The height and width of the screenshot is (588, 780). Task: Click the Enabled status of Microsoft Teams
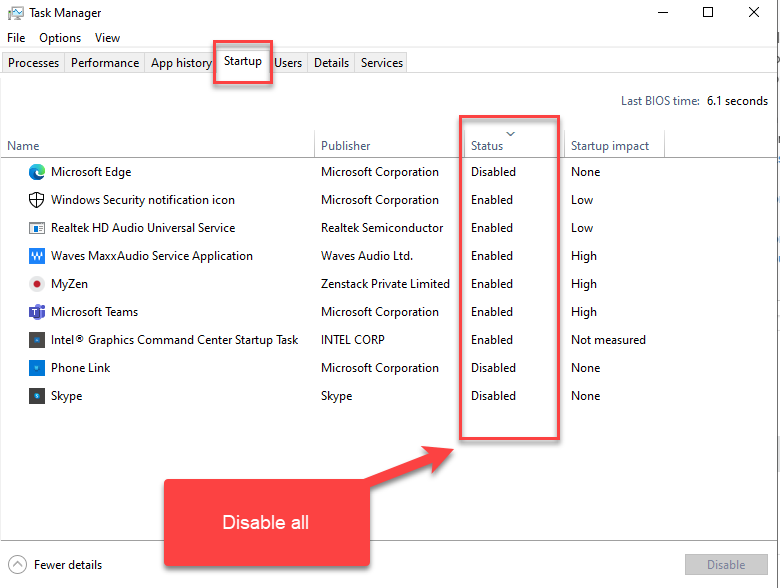(x=491, y=312)
